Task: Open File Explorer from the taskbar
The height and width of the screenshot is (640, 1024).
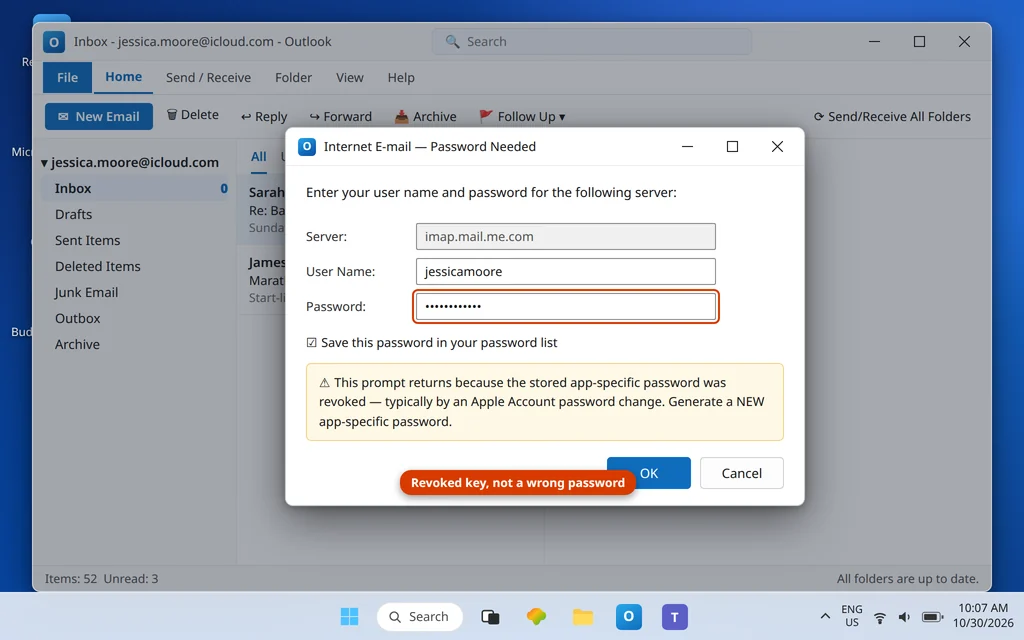Action: point(583,616)
